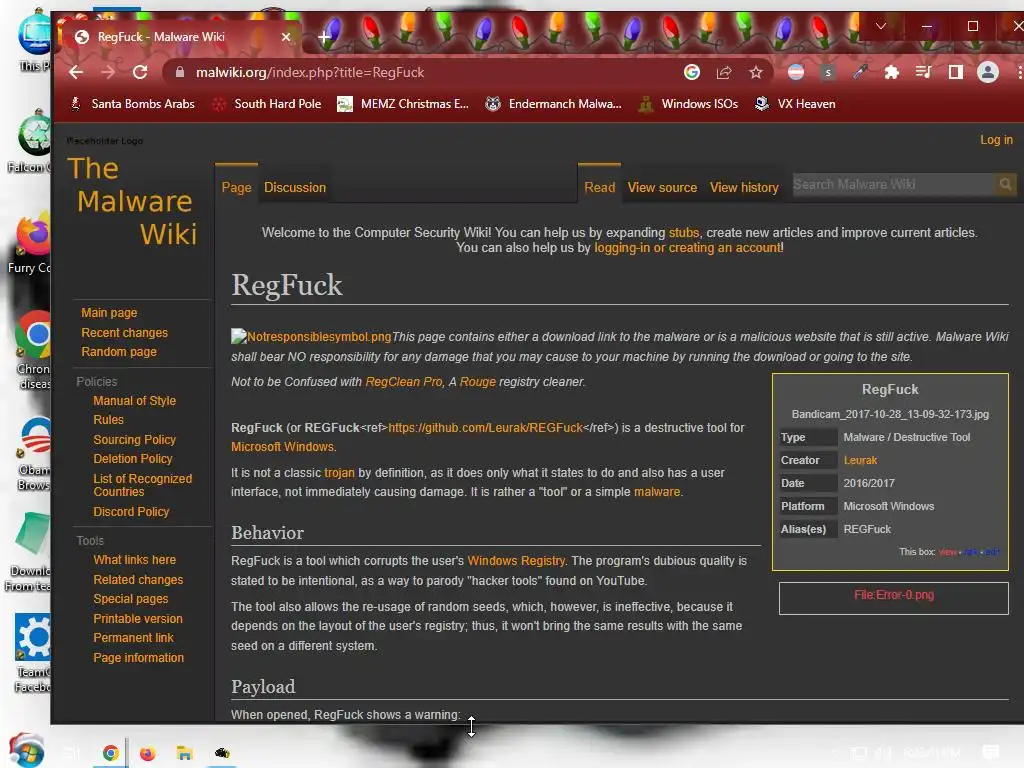Open creator Leurak link in infobox
1024x768 pixels.
[860, 460]
